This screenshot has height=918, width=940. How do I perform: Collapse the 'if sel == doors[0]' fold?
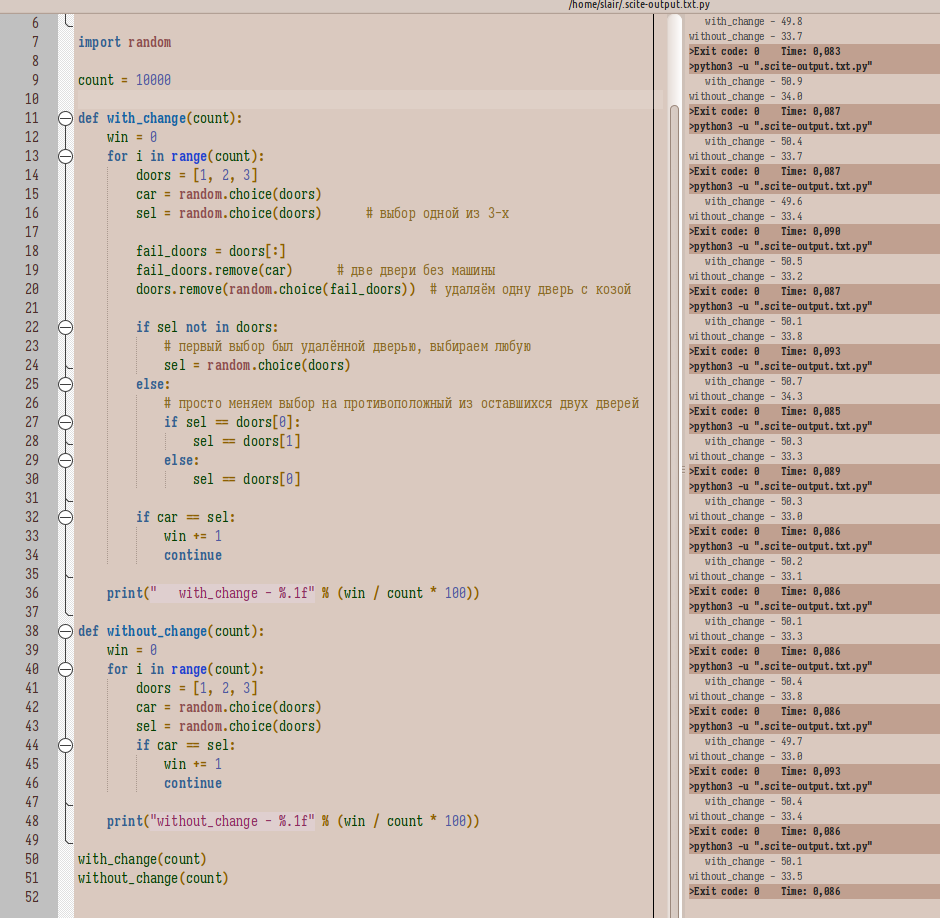point(65,422)
